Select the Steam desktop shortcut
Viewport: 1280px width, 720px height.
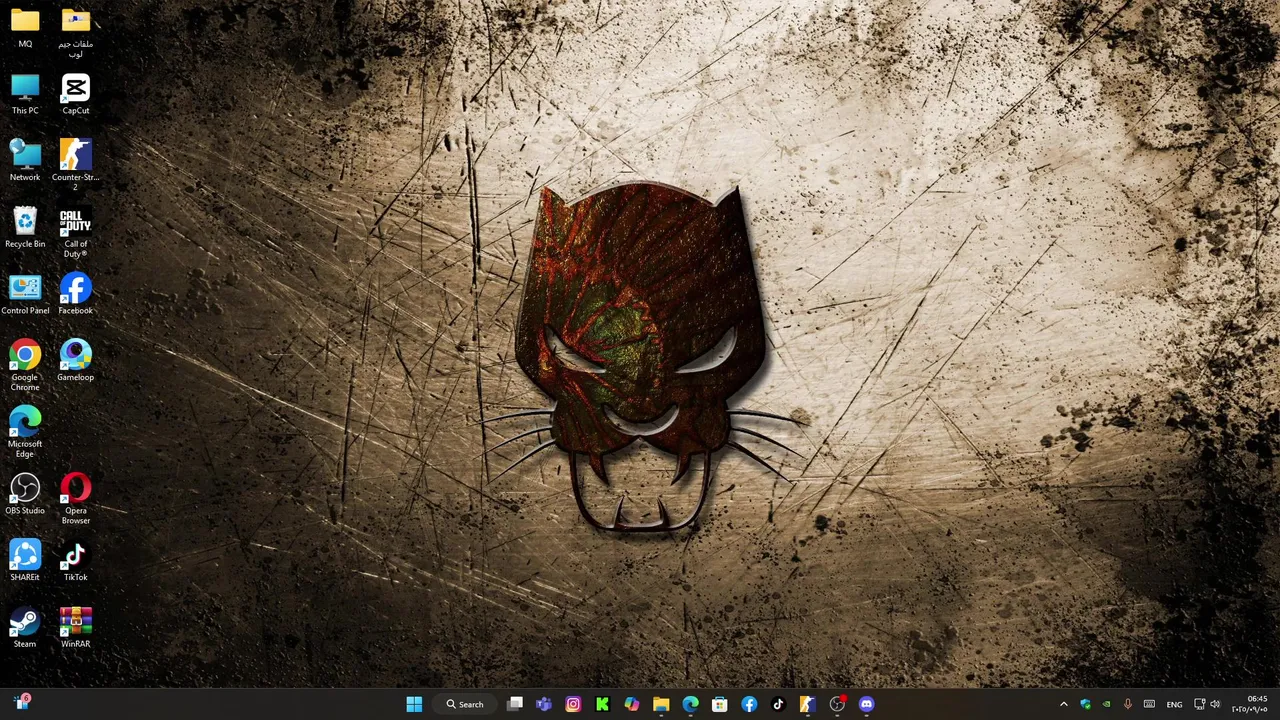(x=25, y=627)
